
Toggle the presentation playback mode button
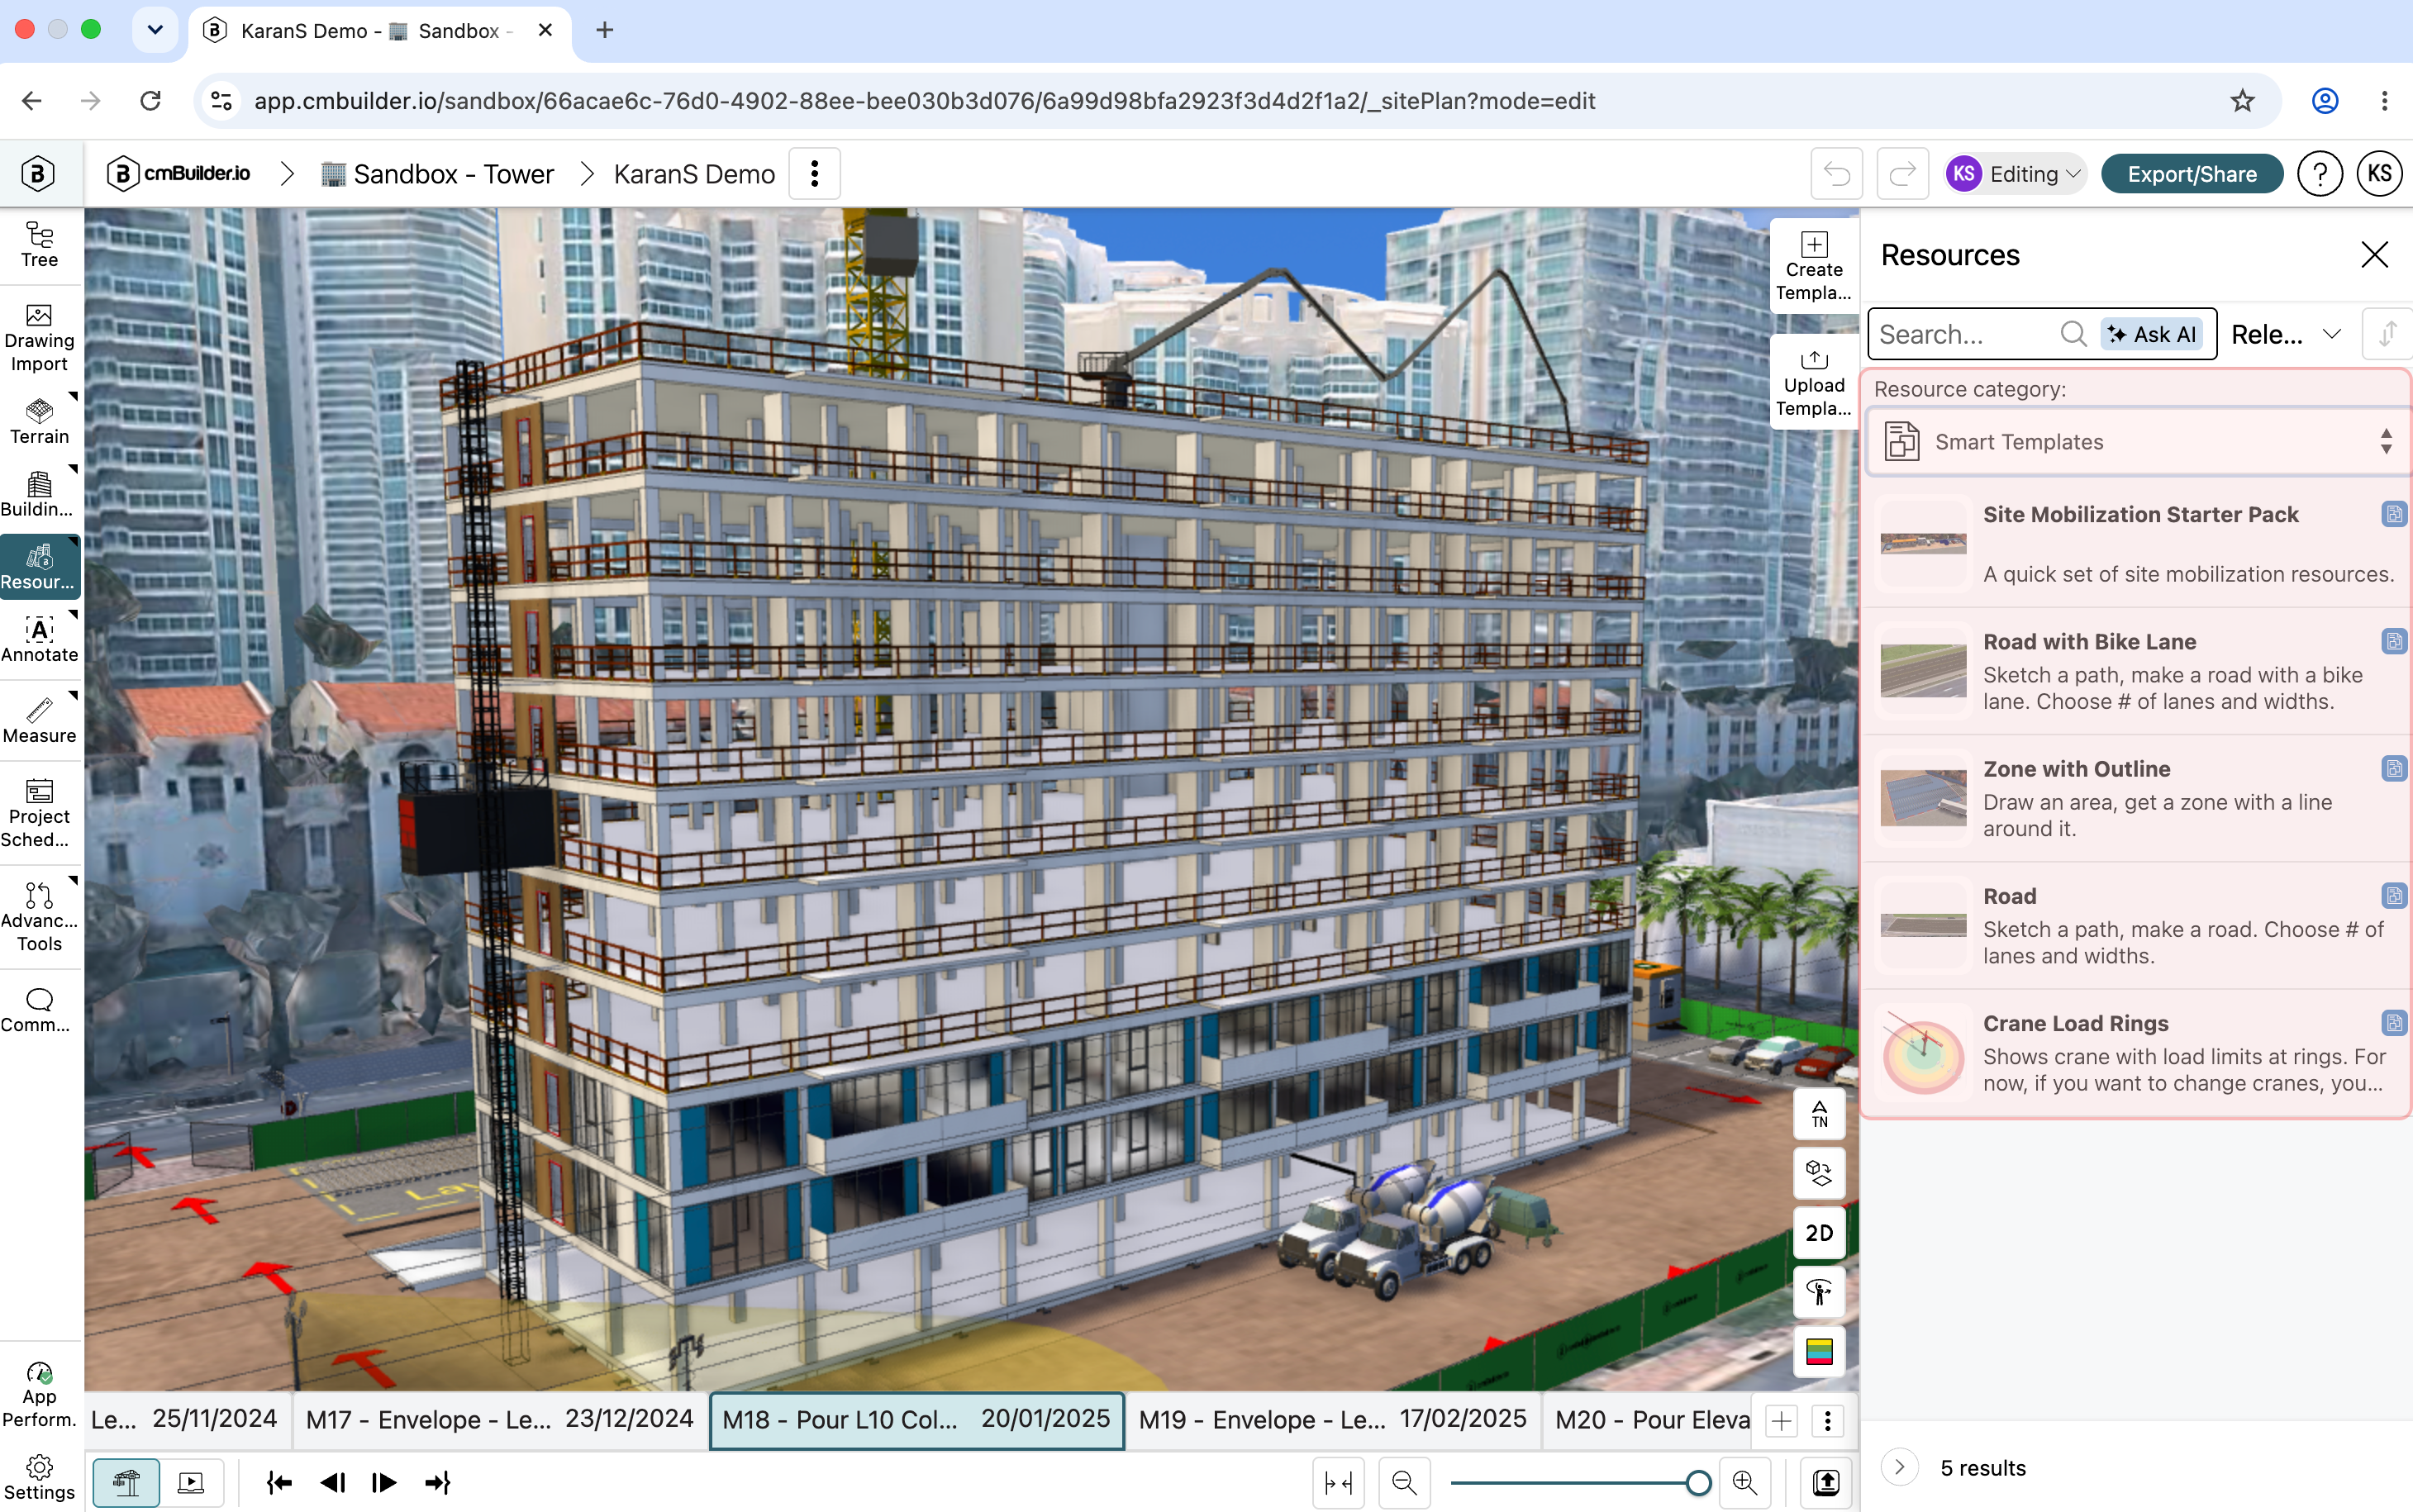point(190,1481)
